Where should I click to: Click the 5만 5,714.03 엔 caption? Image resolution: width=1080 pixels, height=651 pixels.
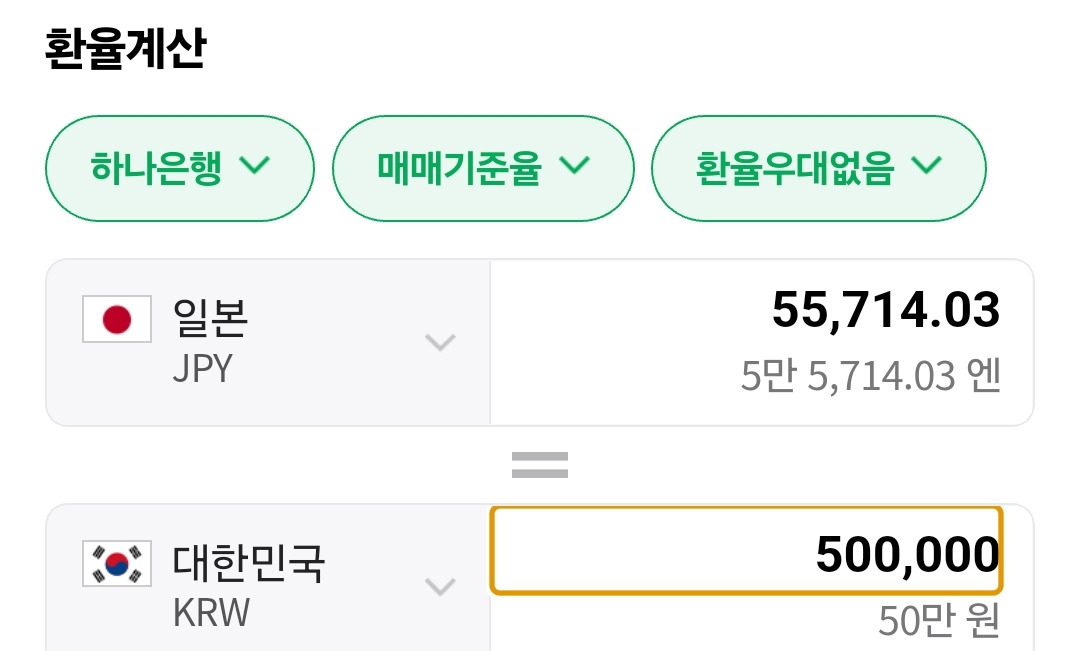click(x=870, y=377)
